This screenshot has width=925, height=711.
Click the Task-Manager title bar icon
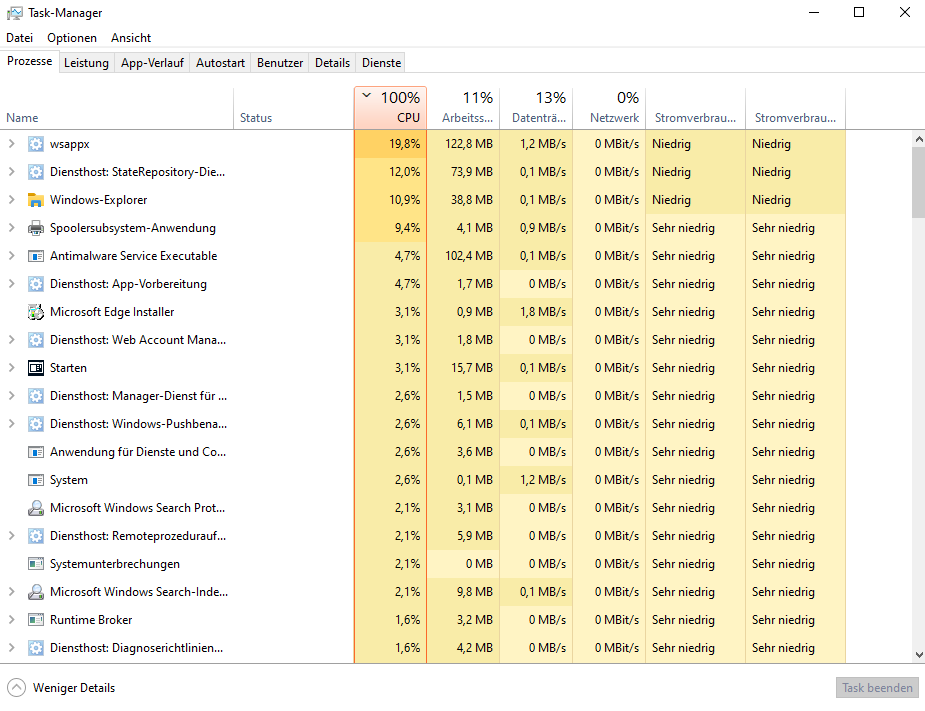pos(15,13)
